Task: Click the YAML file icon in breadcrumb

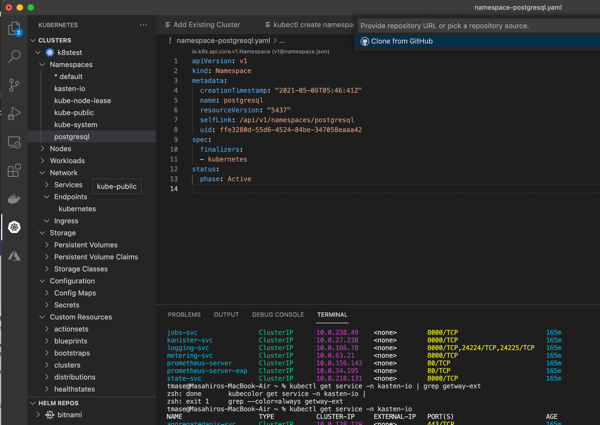Action: (x=170, y=41)
